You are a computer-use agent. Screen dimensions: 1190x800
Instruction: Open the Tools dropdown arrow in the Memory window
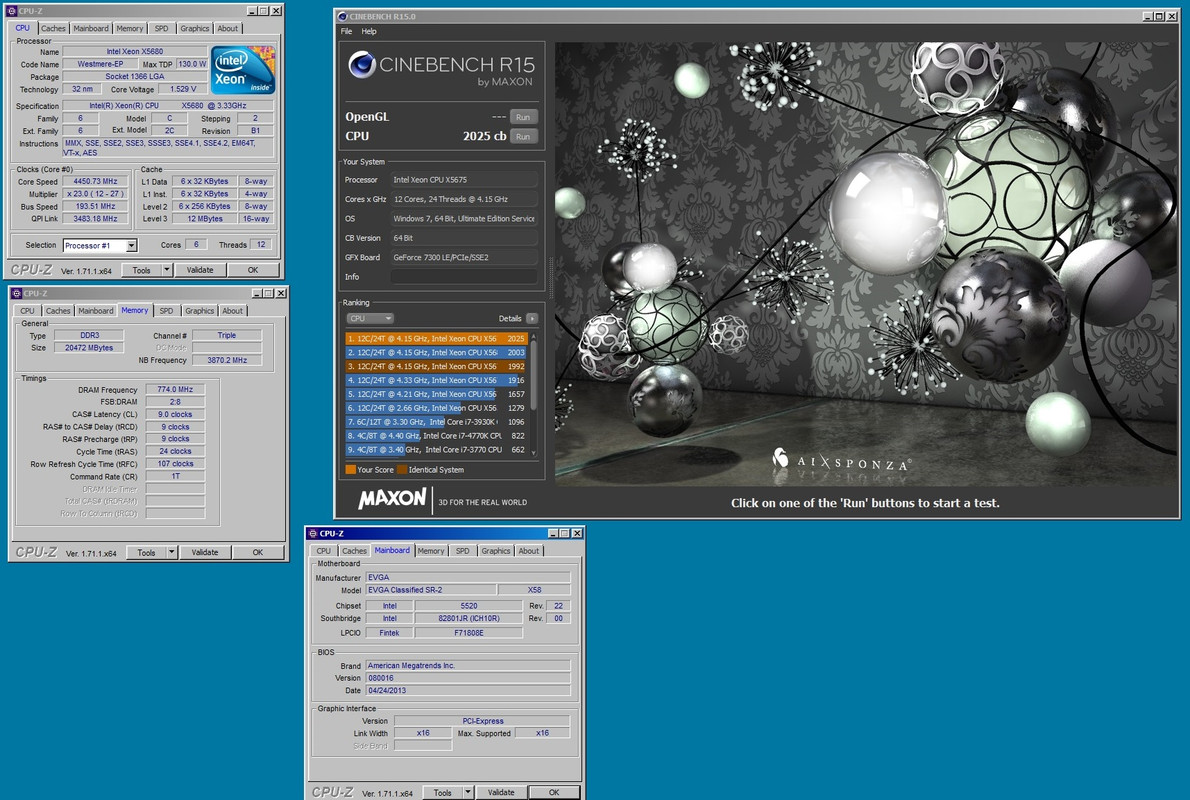pos(172,553)
